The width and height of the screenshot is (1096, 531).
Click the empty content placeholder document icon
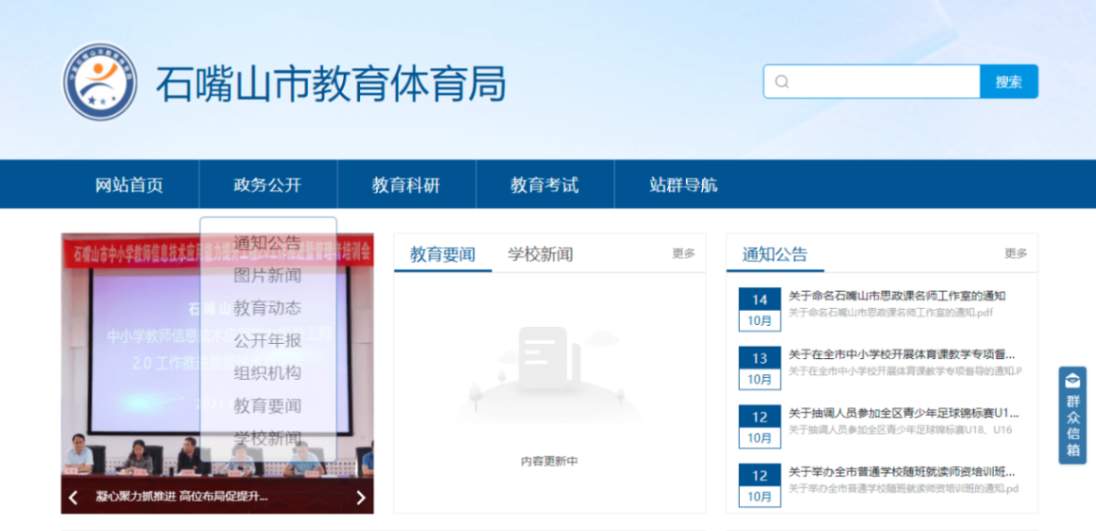click(x=549, y=360)
